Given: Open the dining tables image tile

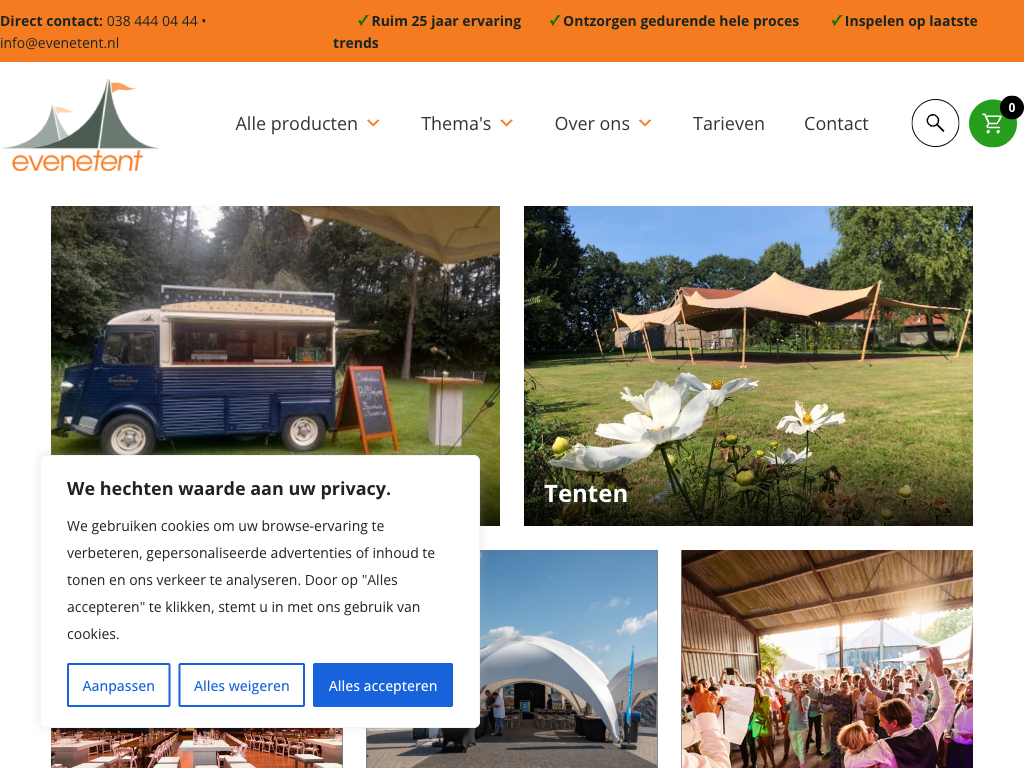Looking at the screenshot, I should tap(197, 748).
